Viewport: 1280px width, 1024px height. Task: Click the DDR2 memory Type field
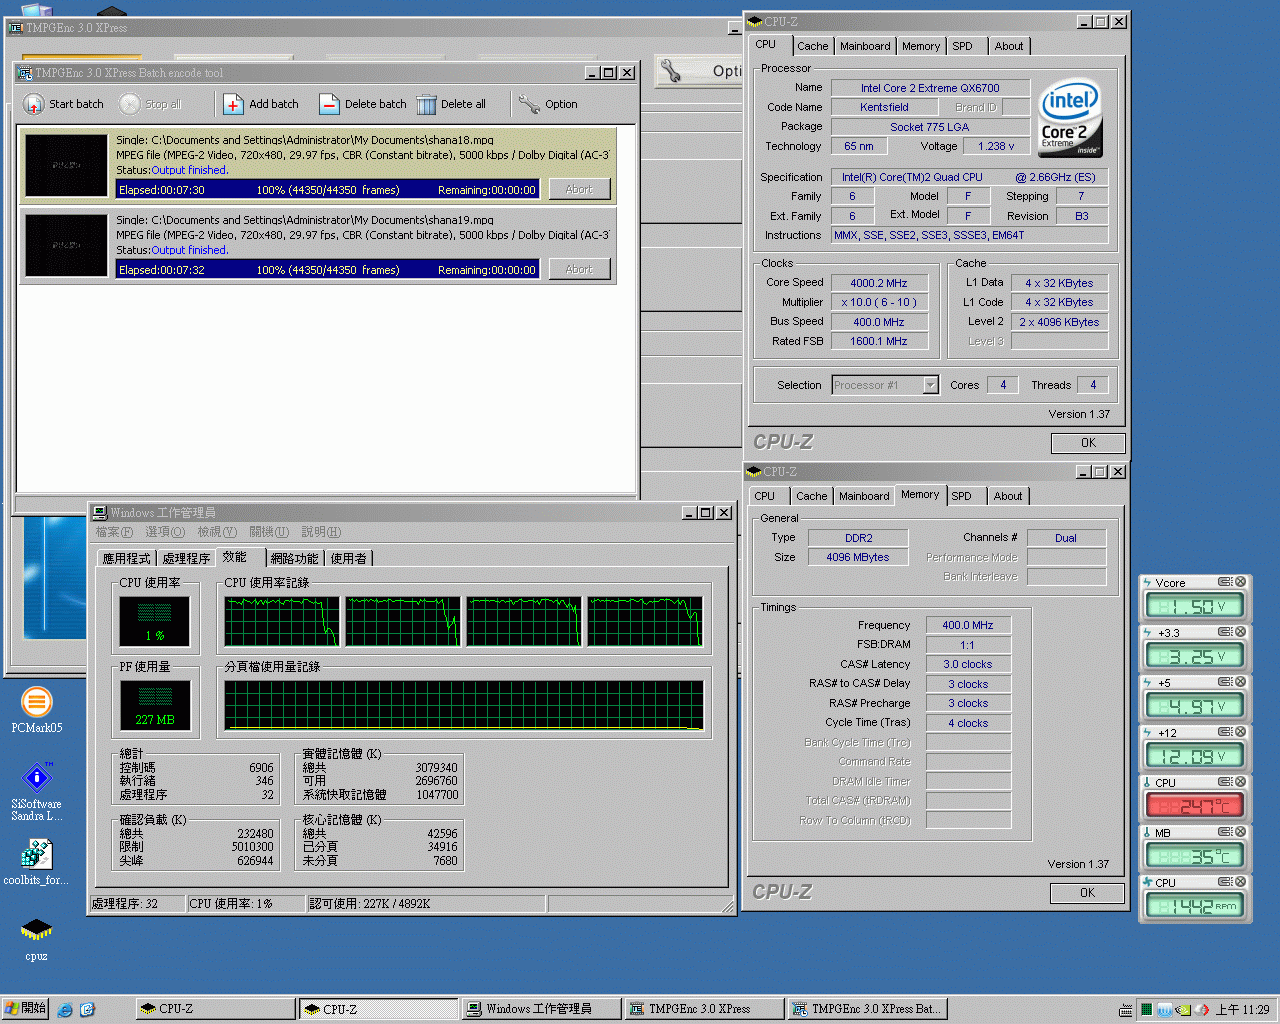(x=858, y=538)
